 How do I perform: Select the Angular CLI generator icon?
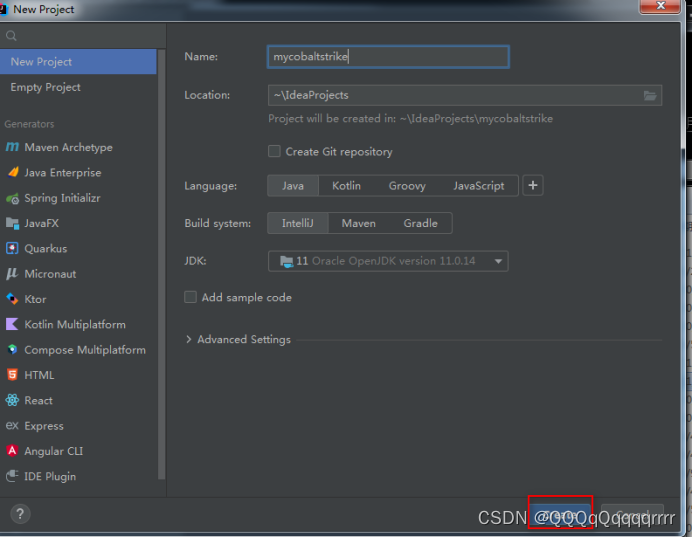tap(12, 451)
